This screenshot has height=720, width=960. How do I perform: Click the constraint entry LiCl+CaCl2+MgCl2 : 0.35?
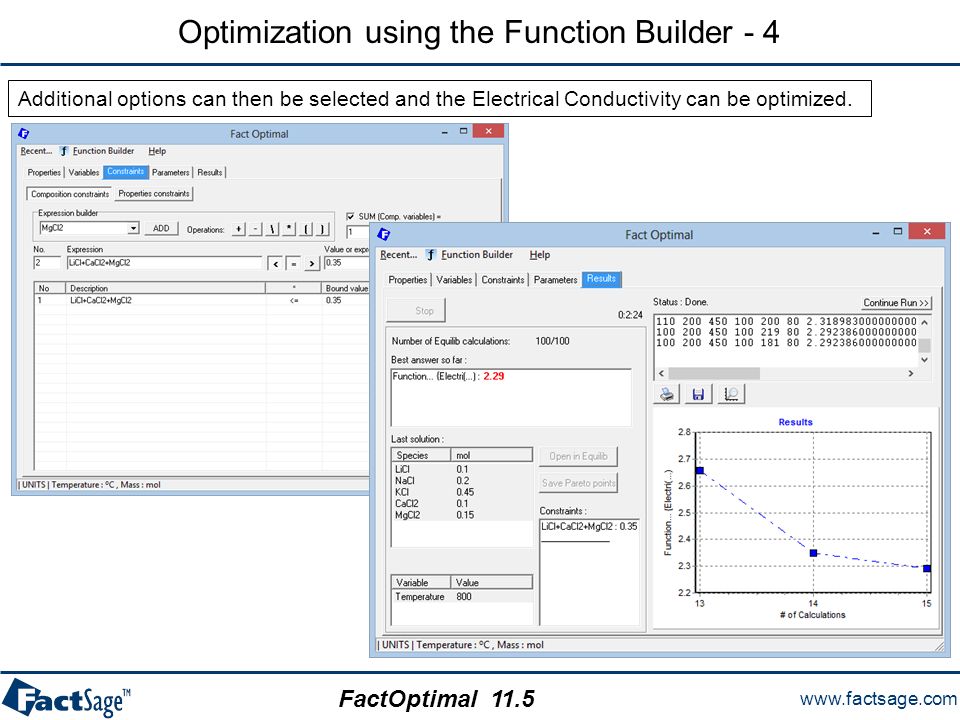(589, 527)
